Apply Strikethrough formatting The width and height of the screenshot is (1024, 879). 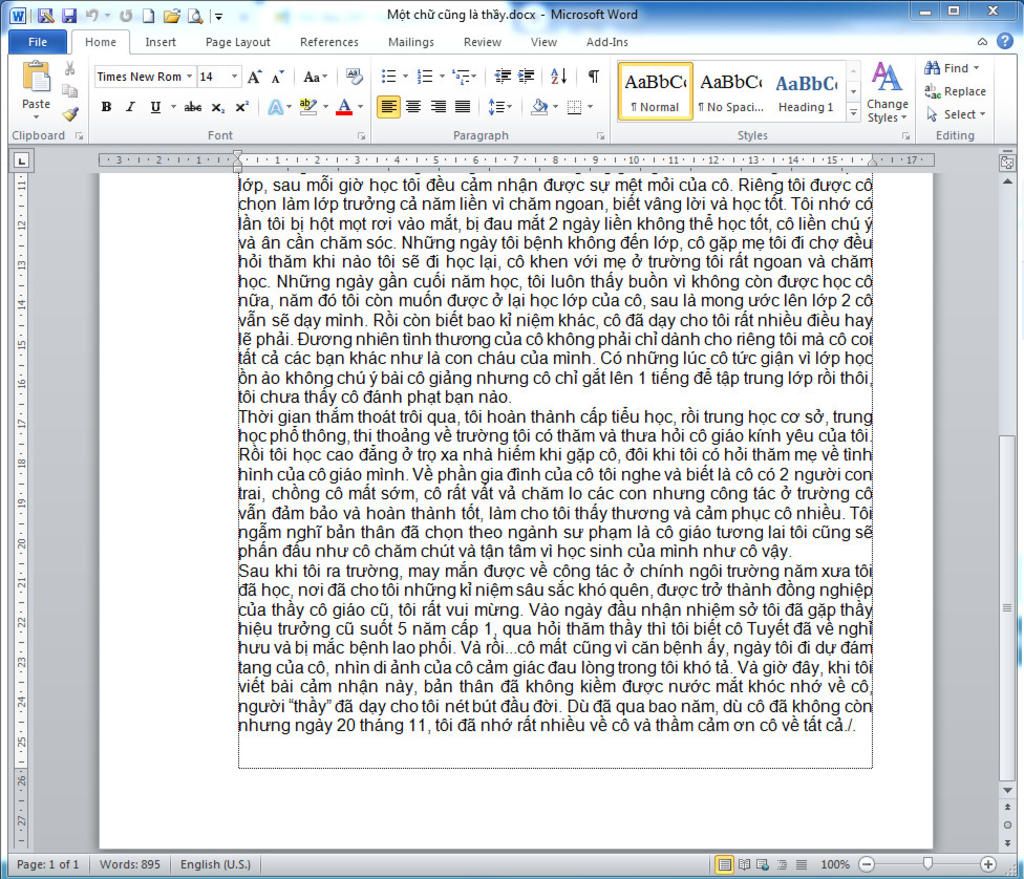pos(193,106)
